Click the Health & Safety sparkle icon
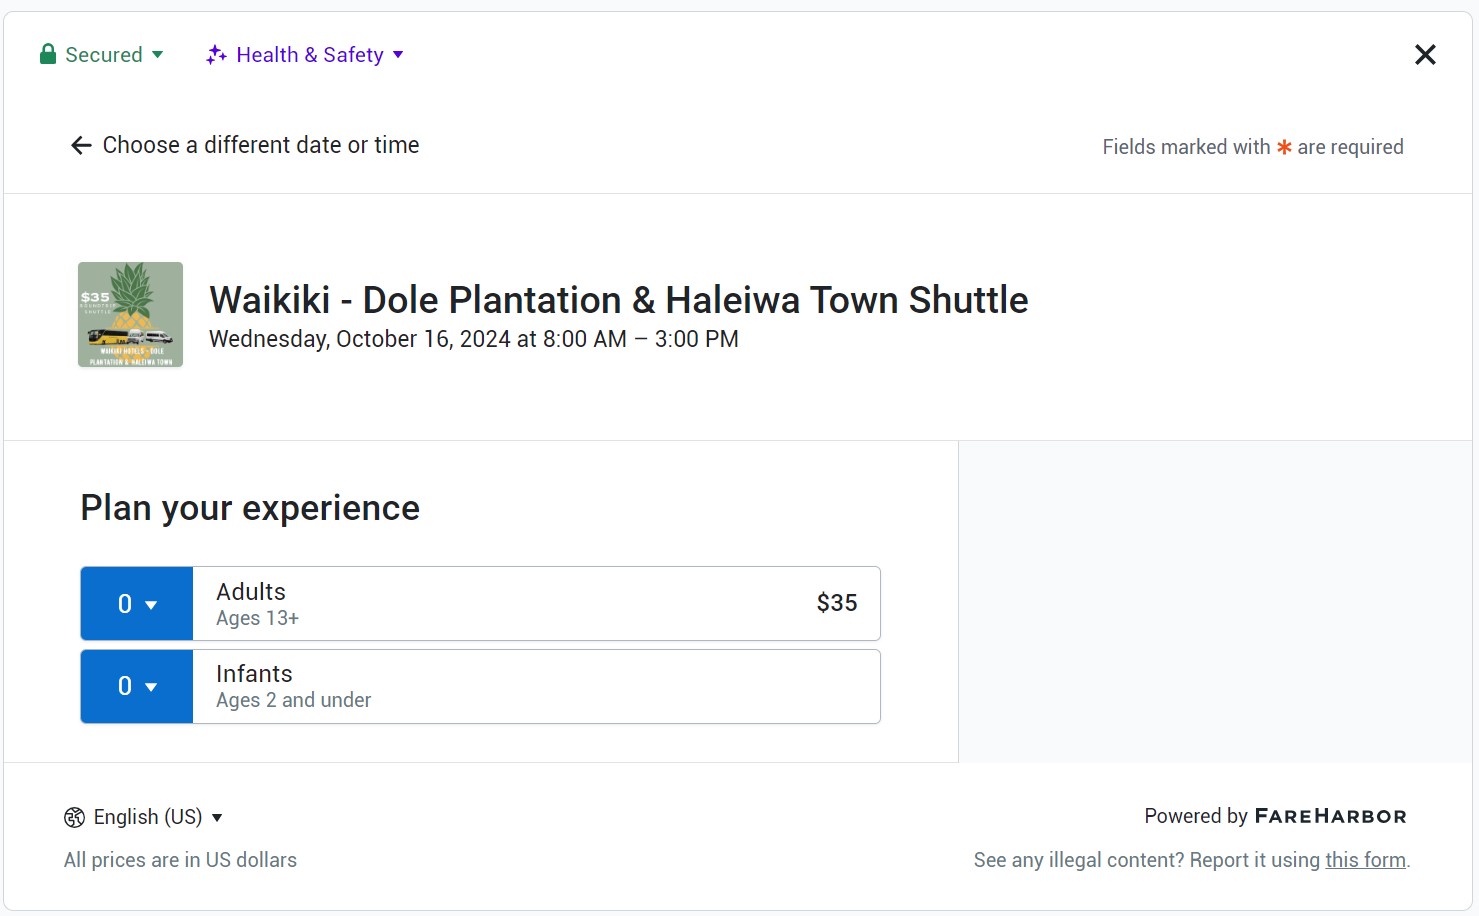Viewport: 1479px width, 916px height. [216, 55]
